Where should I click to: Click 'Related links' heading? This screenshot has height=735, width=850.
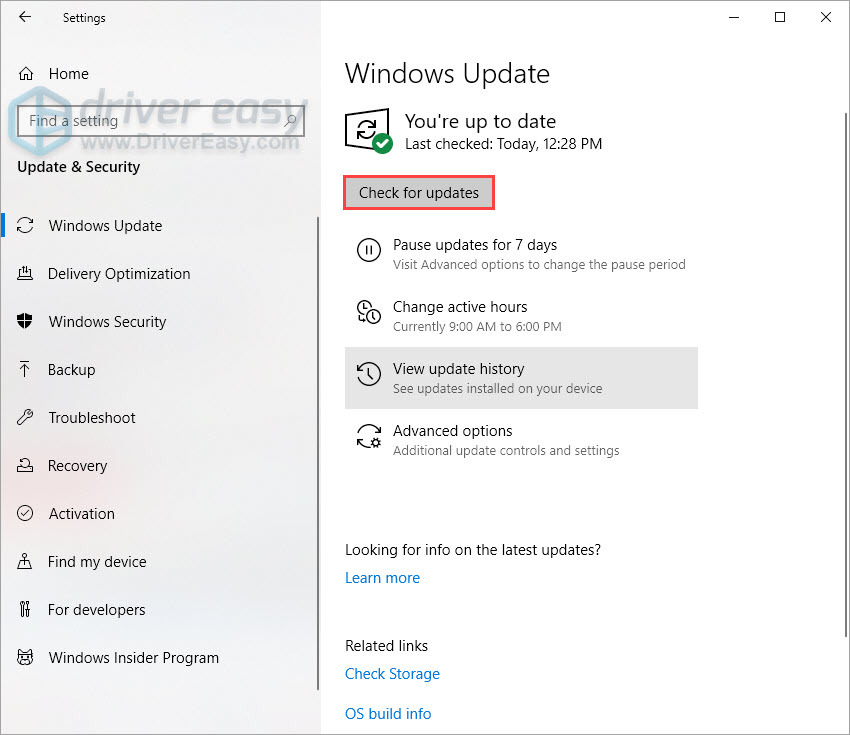point(387,646)
